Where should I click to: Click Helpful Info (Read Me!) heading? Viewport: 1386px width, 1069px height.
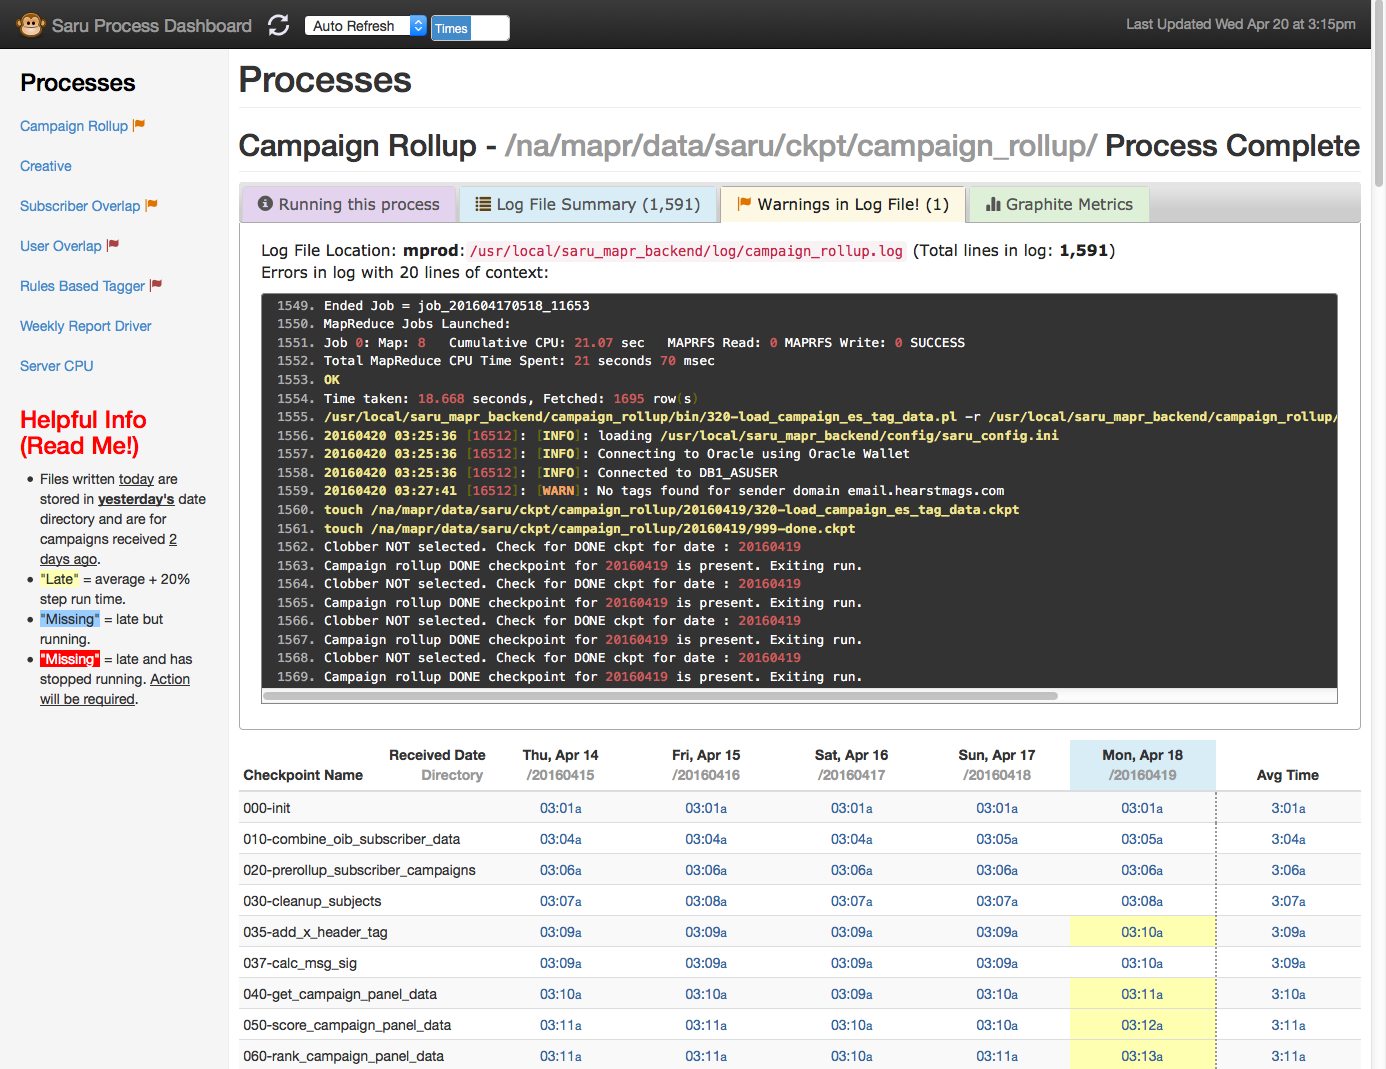(83, 433)
